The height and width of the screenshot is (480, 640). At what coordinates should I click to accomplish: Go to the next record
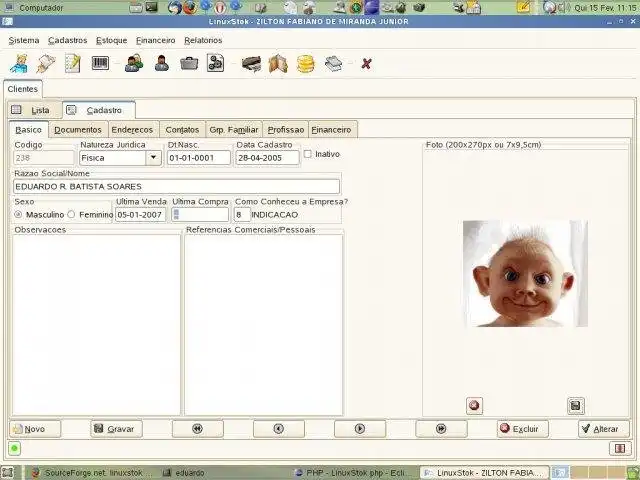click(360, 429)
